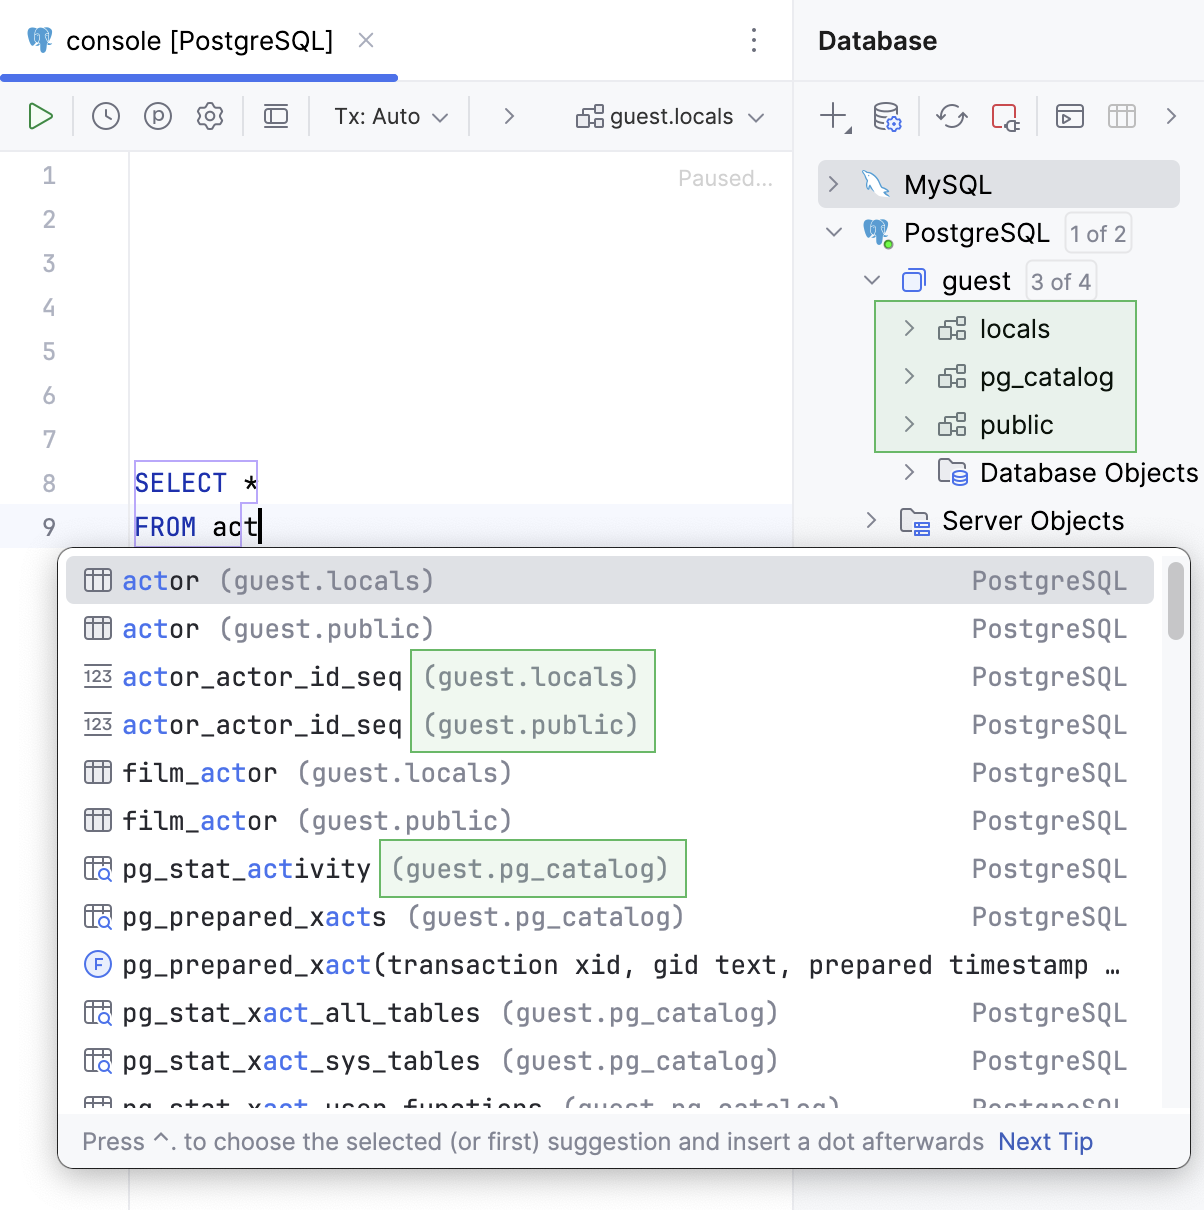Click the database refresh icon
This screenshot has height=1210, width=1204.
click(951, 117)
